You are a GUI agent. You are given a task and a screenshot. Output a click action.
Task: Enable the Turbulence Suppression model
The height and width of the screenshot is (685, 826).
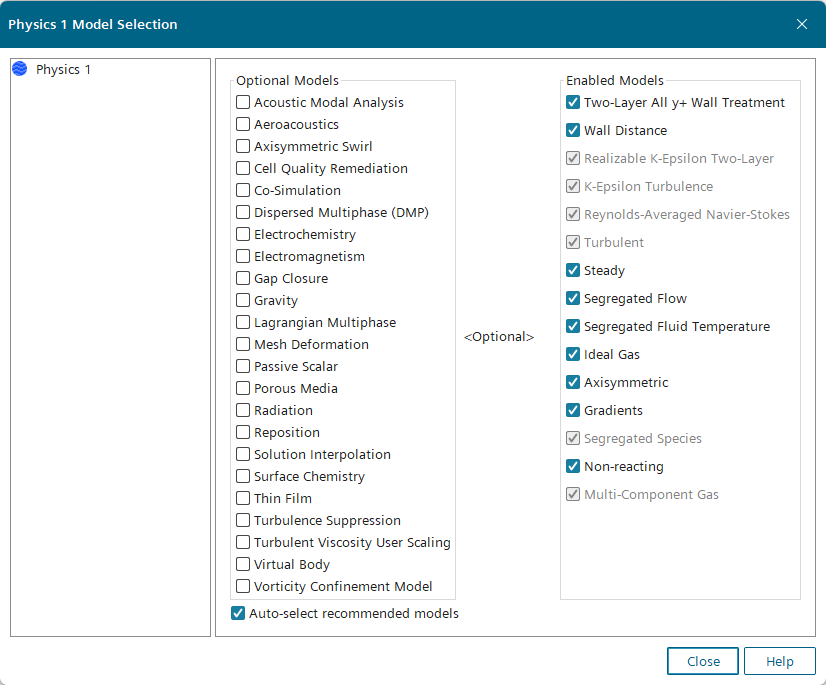point(243,520)
